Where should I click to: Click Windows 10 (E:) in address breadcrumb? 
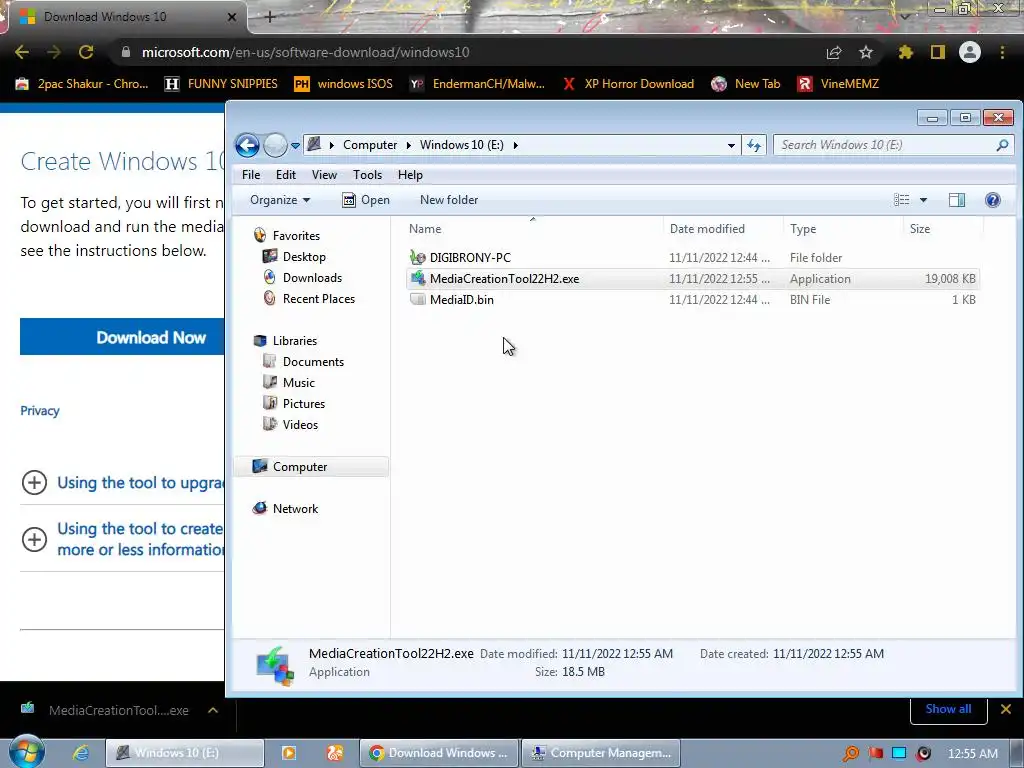pos(461,145)
